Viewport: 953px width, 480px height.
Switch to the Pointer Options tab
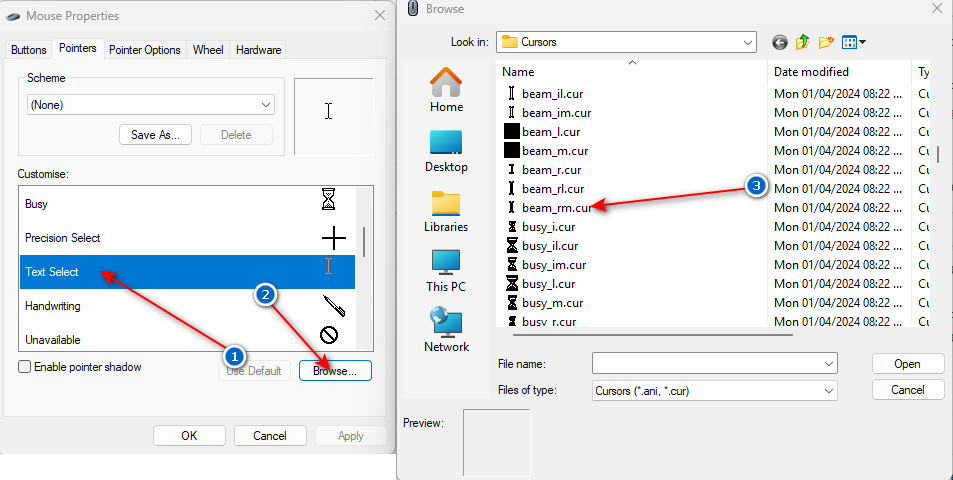point(145,50)
